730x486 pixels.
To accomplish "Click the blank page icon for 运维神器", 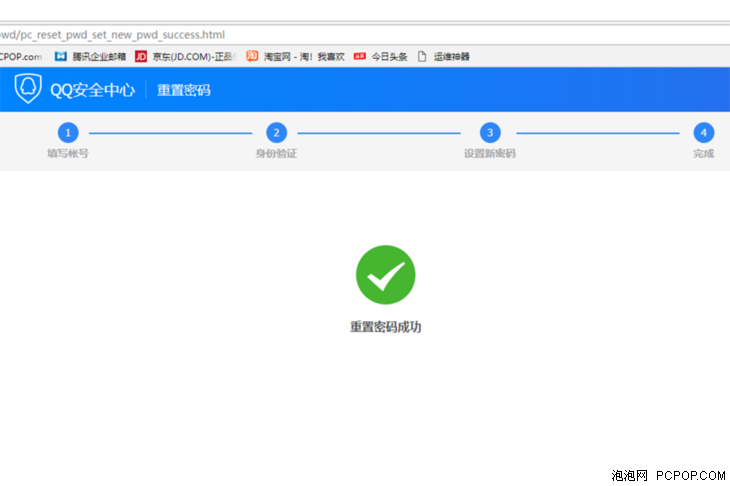I will 422,57.
